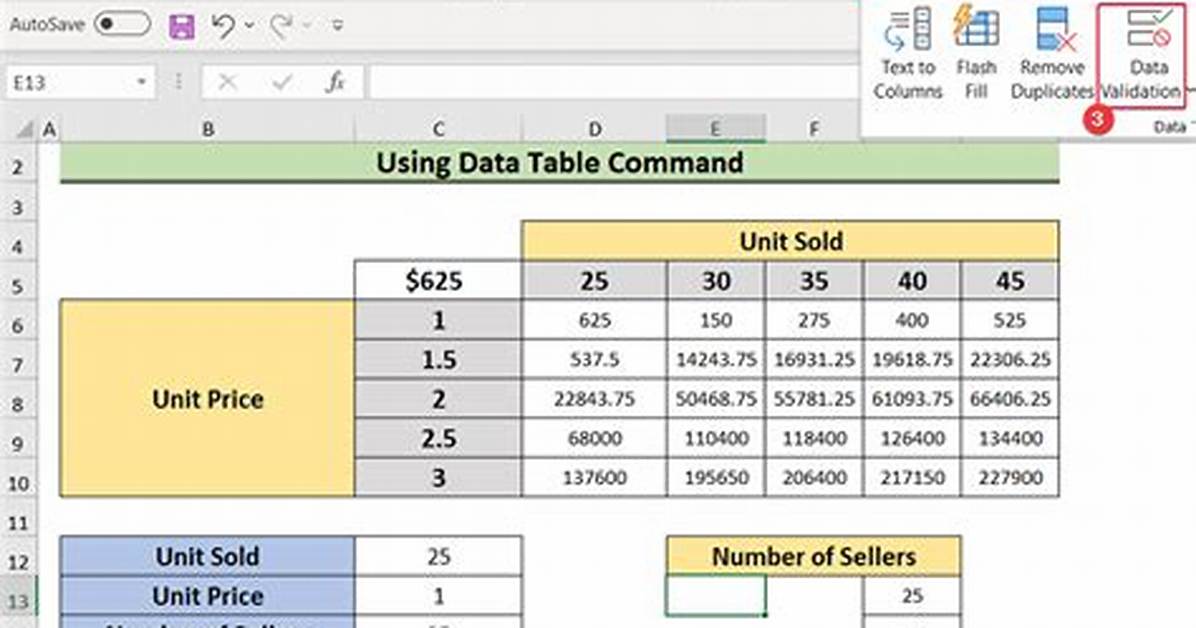1196x628 pixels.
Task: Select row 10 header
Action: pos(18,483)
